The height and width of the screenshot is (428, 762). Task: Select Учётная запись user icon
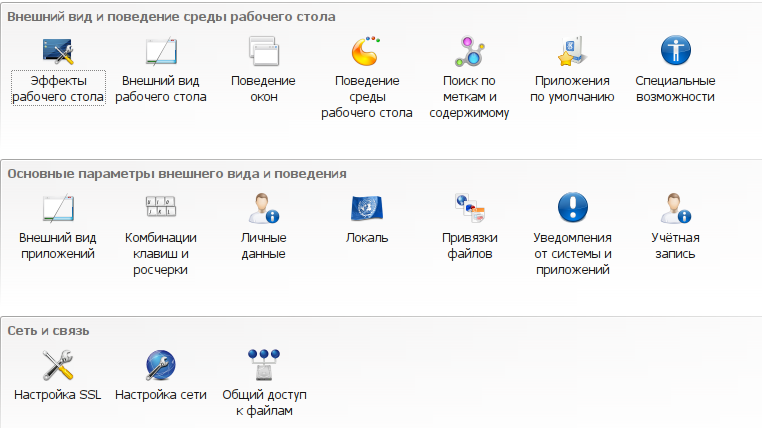coord(675,208)
